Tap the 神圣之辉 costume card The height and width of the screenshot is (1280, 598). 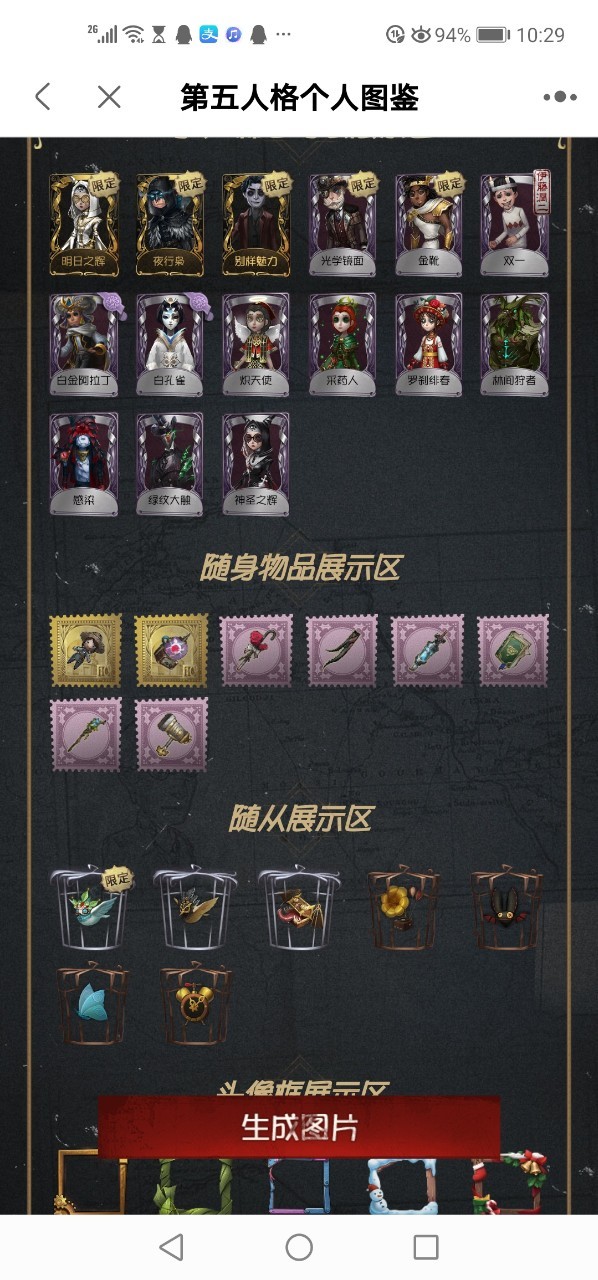[x=256, y=464]
